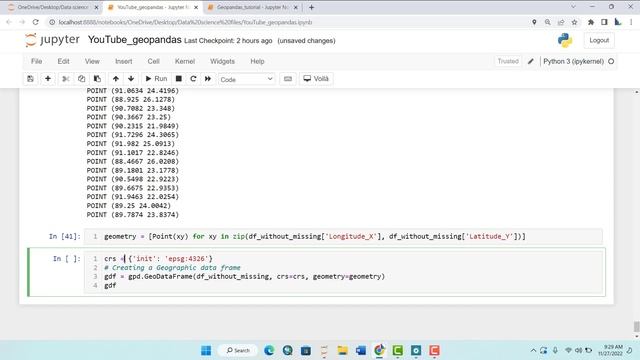Open the Windows Start menu
The height and width of the screenshot is (360, 640).
pos(206,350)
